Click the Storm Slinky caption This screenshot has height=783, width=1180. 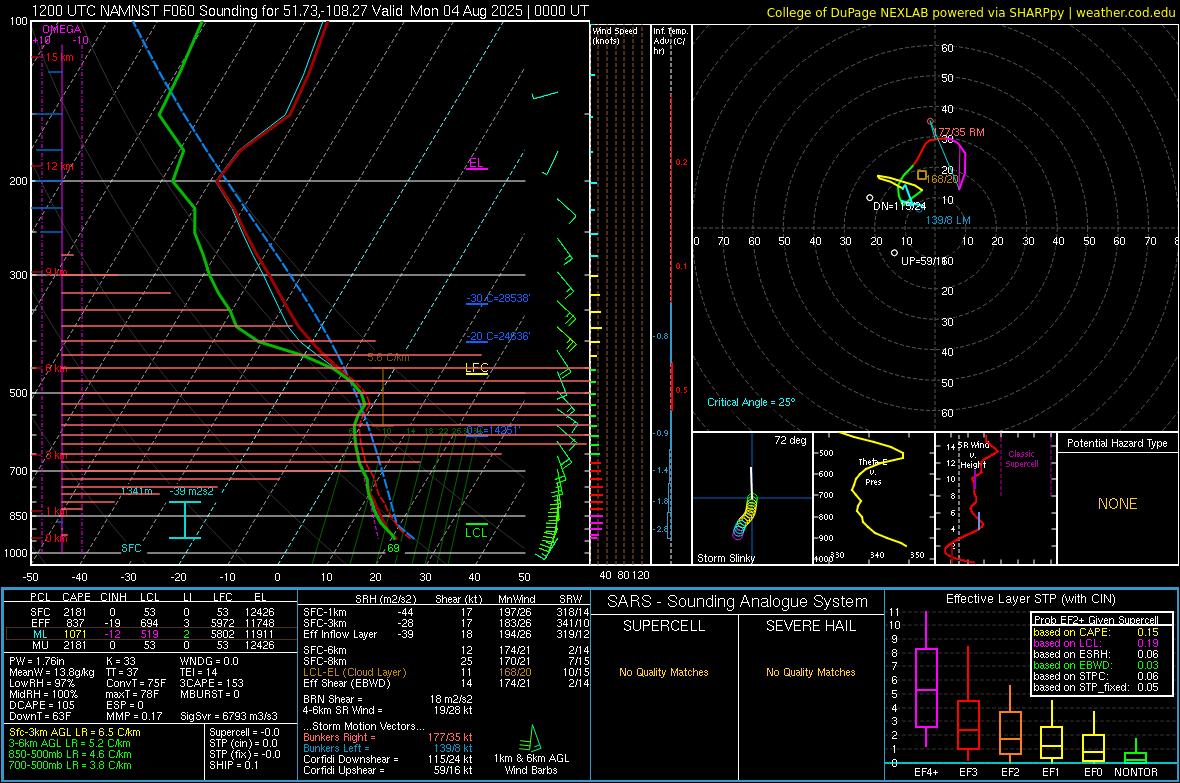[725, 558]
